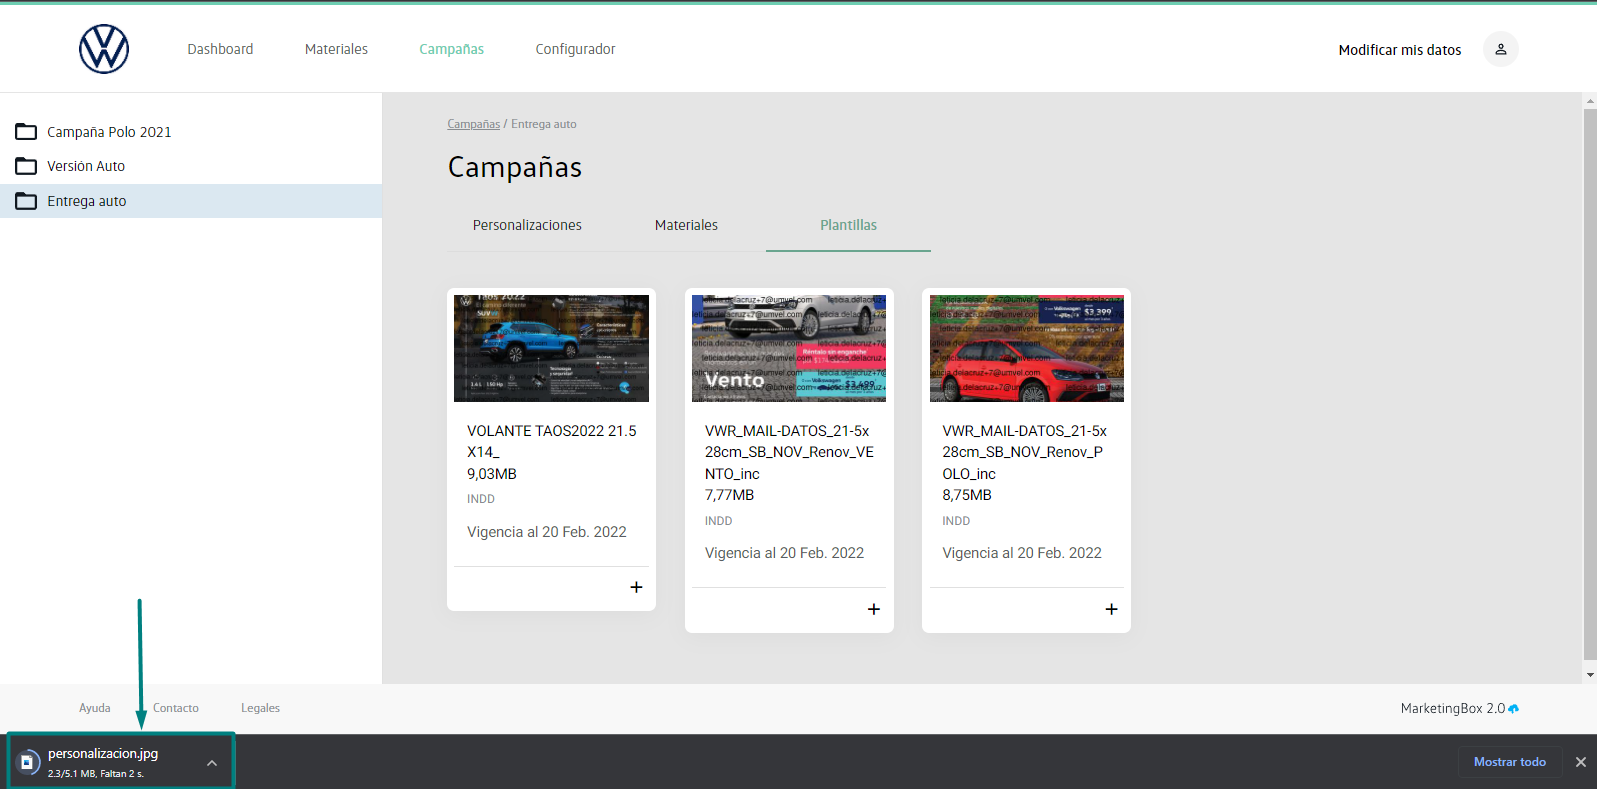This screenshot has height=789, width=1597.
Task: Expand the Renov_POLO_inc card plus icon
Action: [x=1111, y=609]
